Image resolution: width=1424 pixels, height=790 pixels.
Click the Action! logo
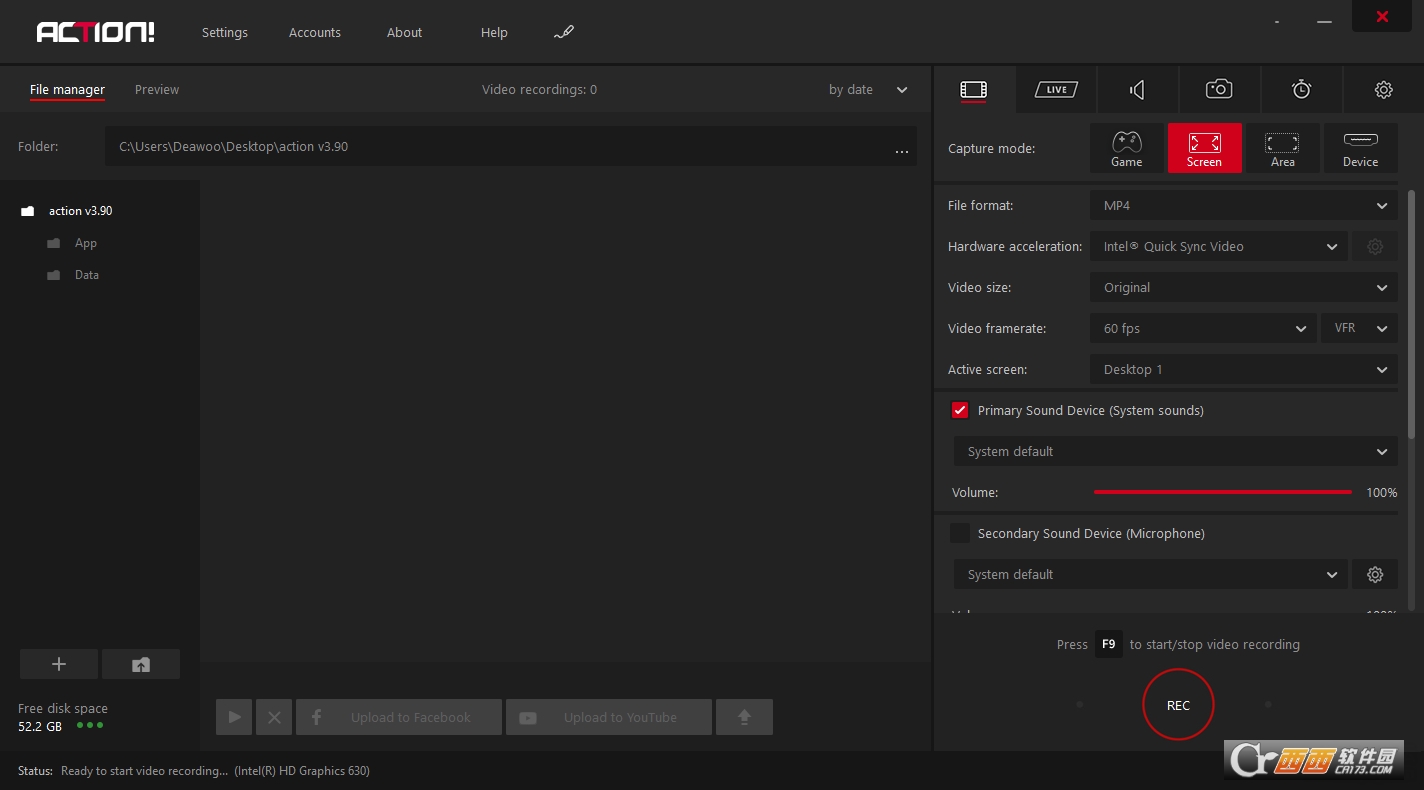pyautogui.click(x=96, y=32)
